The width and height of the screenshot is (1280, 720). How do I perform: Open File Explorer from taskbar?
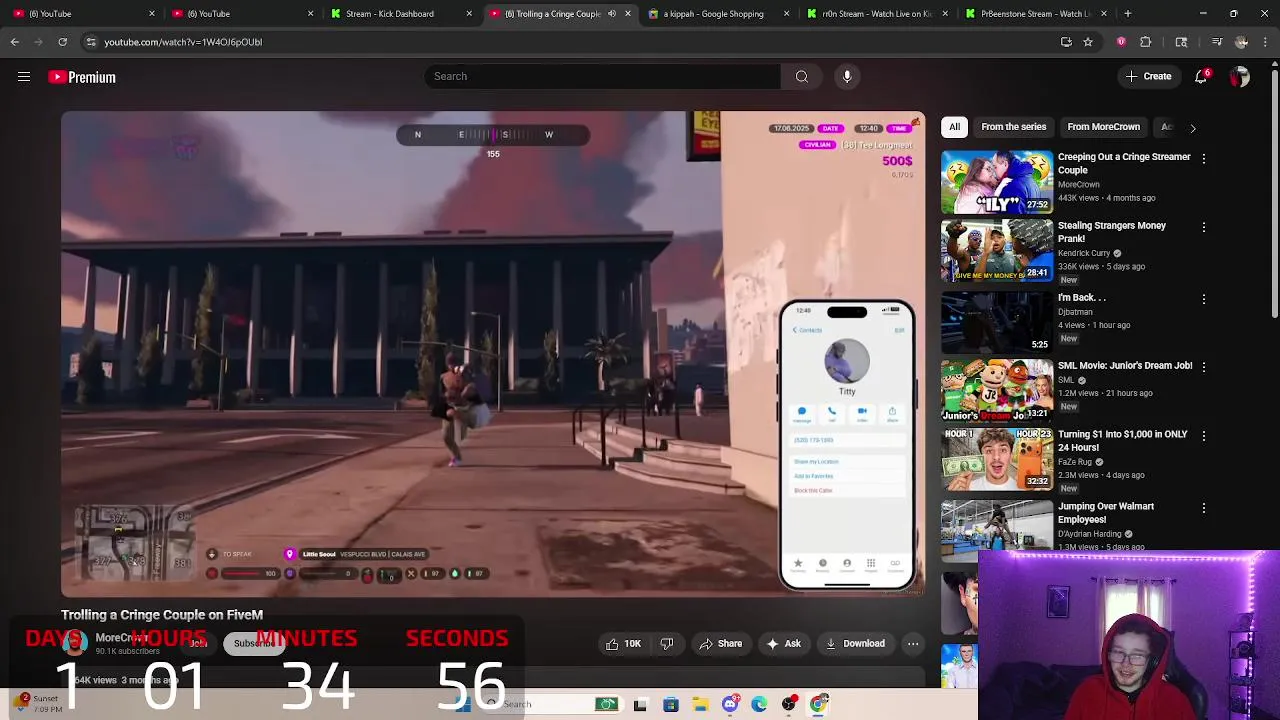[700, 704]
